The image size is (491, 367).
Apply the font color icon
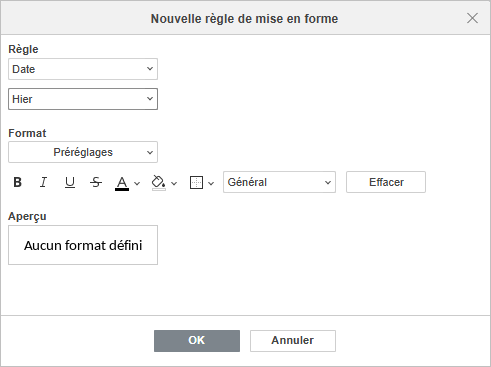point(122,183)
